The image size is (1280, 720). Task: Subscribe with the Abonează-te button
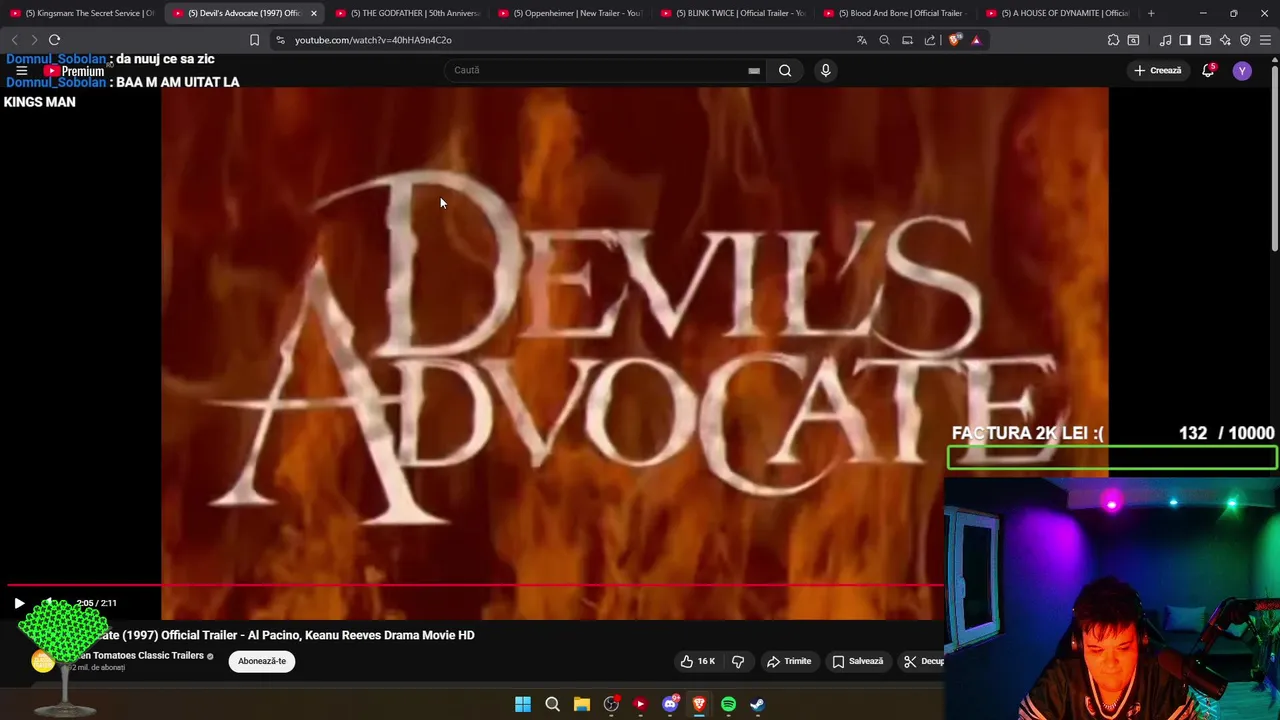(262, 661)
